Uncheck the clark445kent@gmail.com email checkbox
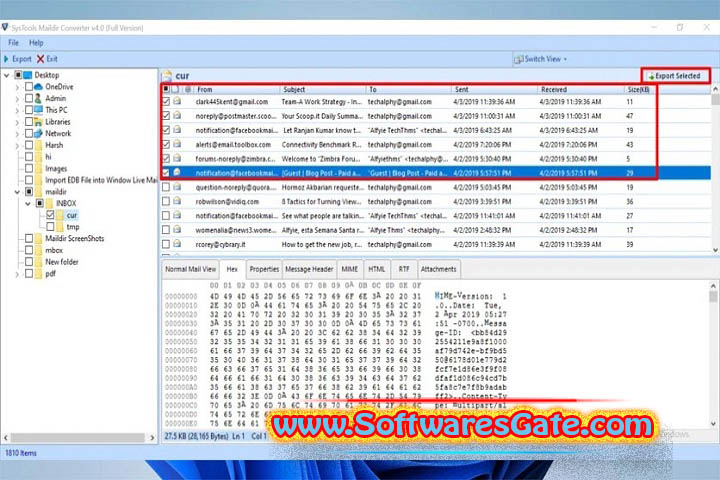Image resolution: width=720 pixels, height=480 pixels. (166, 102)
